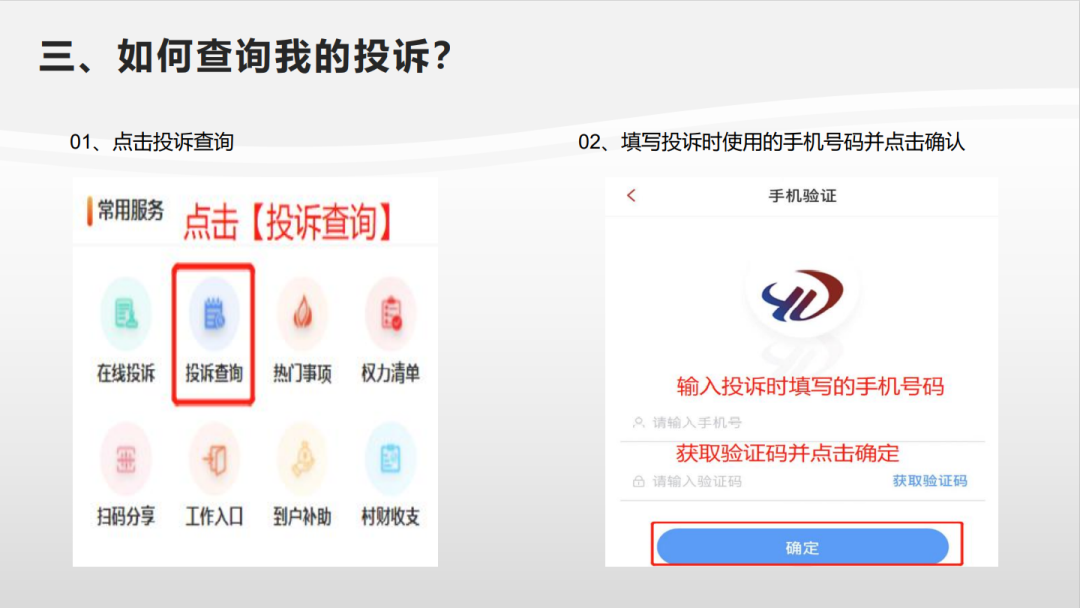This screenshot has height=608, width=1080.
Task: Click the 获取验证码 link
Action: 930,481
